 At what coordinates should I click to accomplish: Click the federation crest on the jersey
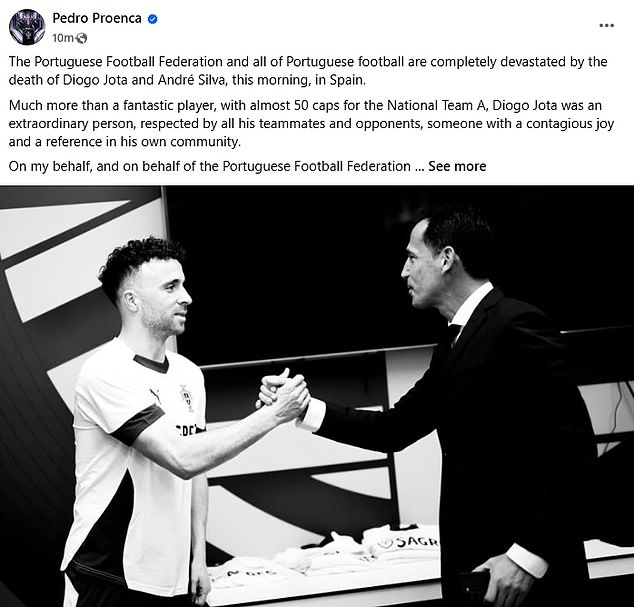click(187, 398)
